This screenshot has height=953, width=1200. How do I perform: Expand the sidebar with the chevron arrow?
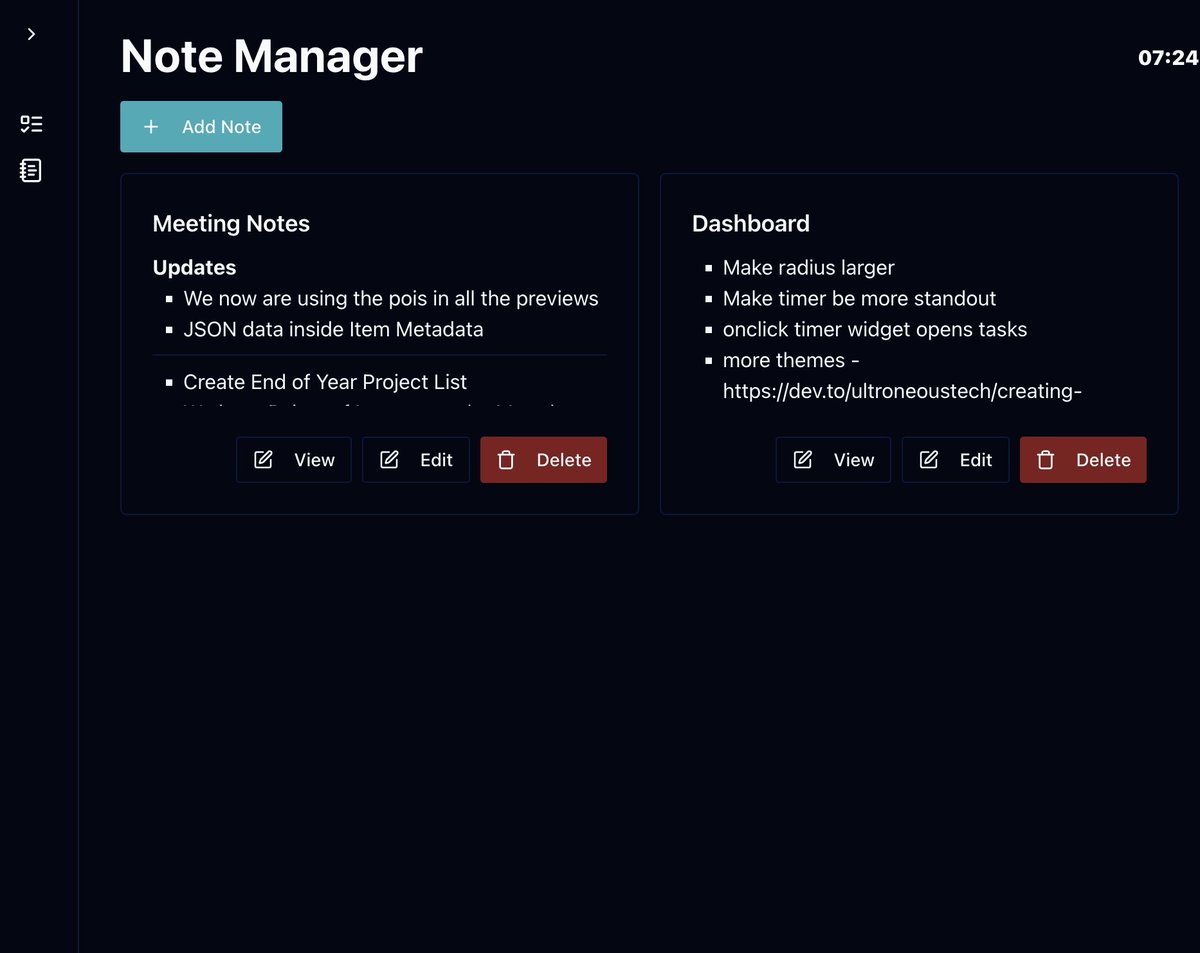(31, 34)
